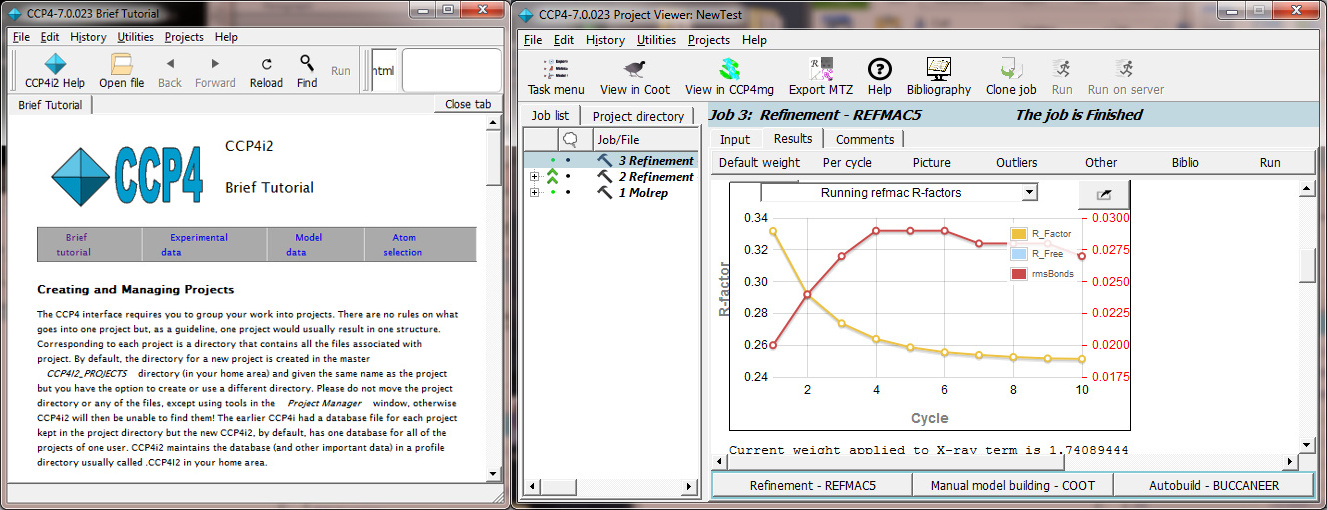Jump to Biblio report section
The height and width of the screenshot is (510, 1327).
point(1185,162)
